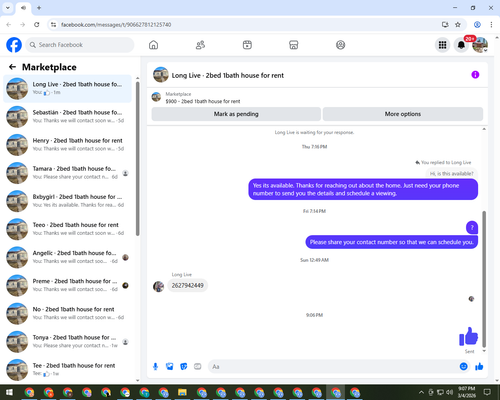This screenshot has width=500, height=400.
Task: Click the Search Facebook field
Action: pyautogui.click(x=80, y=45)
